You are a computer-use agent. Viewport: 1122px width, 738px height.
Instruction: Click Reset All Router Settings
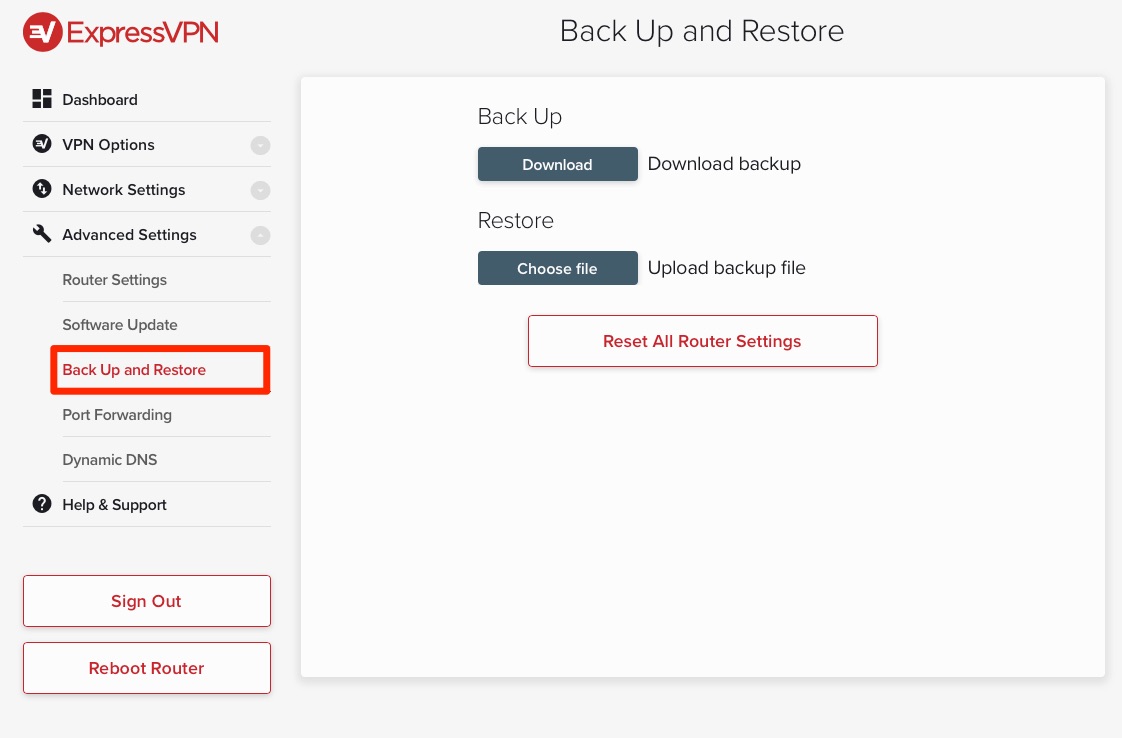coord(702,340)
